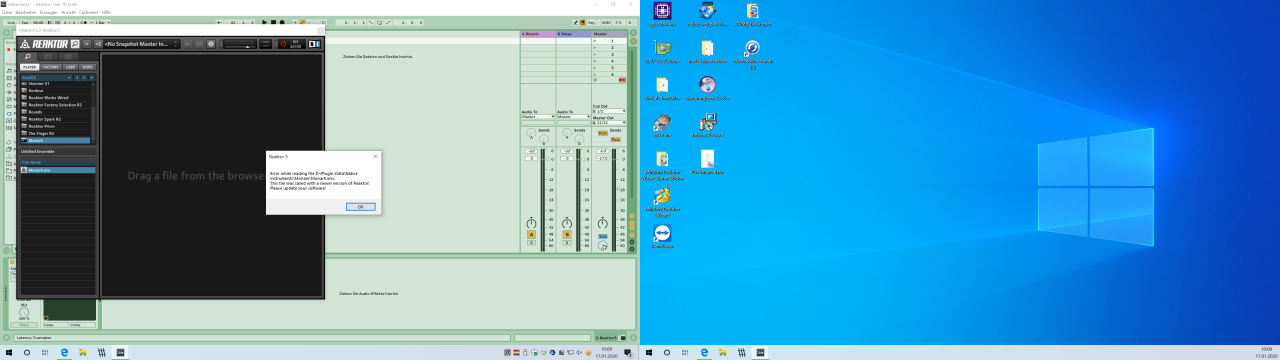Screen dimensions: 1280x360
Task: Open Edge on the left taskbar
Action: (64, 353)
